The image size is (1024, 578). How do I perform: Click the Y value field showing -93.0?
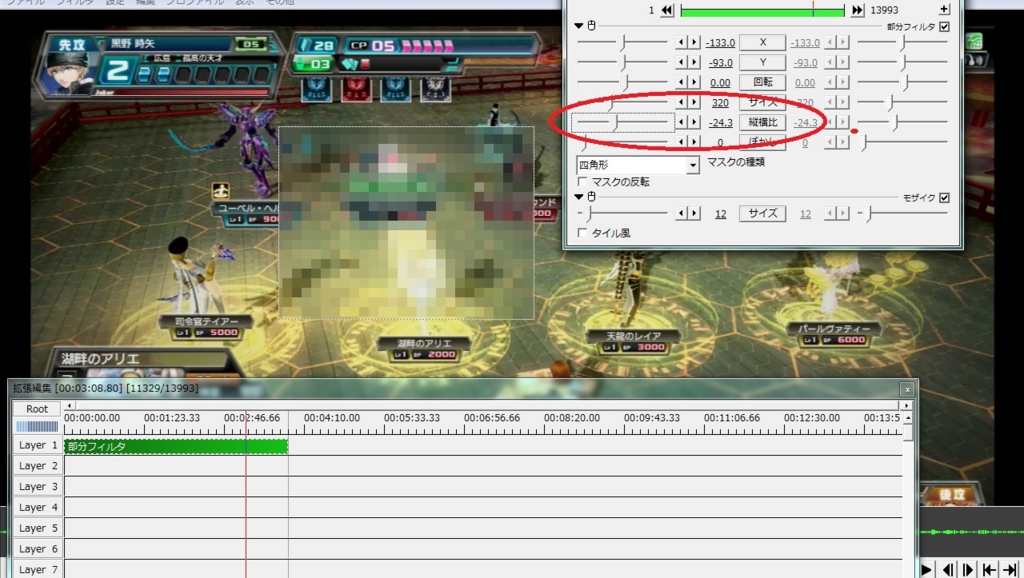coord(720,63)
